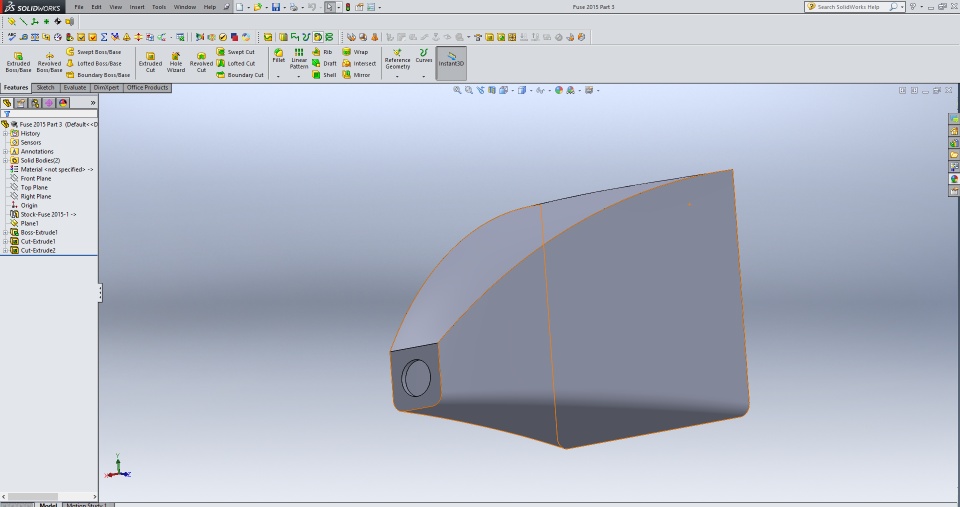
Task: Select the Right Plane in tree
Action: pos(31,197)
